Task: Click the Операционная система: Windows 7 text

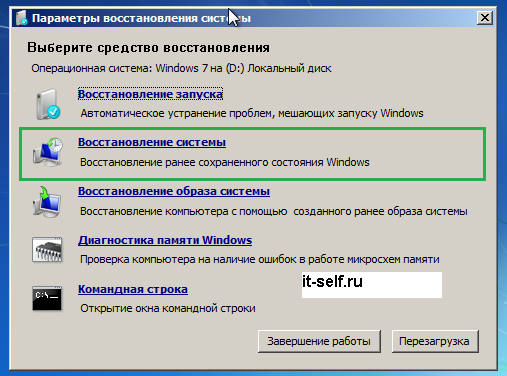Action: (x=181, y=68)
